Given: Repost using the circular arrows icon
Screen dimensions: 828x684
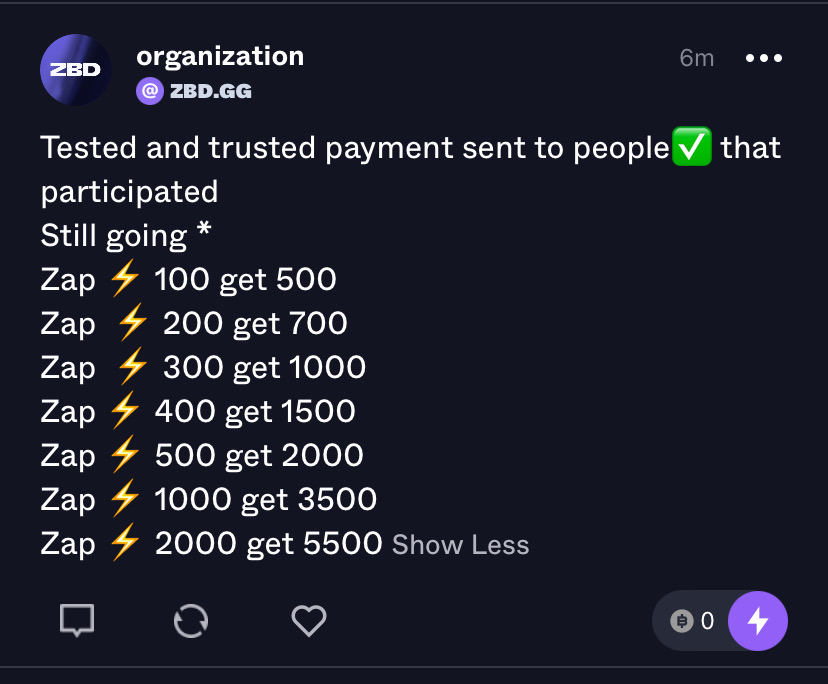Looking at the screenshot, I should 191,621.
